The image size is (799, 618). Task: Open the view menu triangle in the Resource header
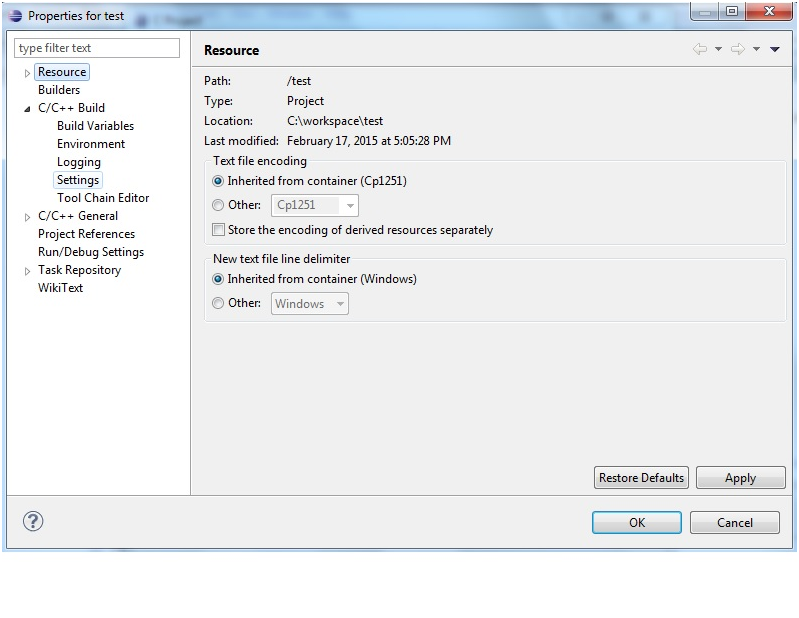(x=775, y=49)
